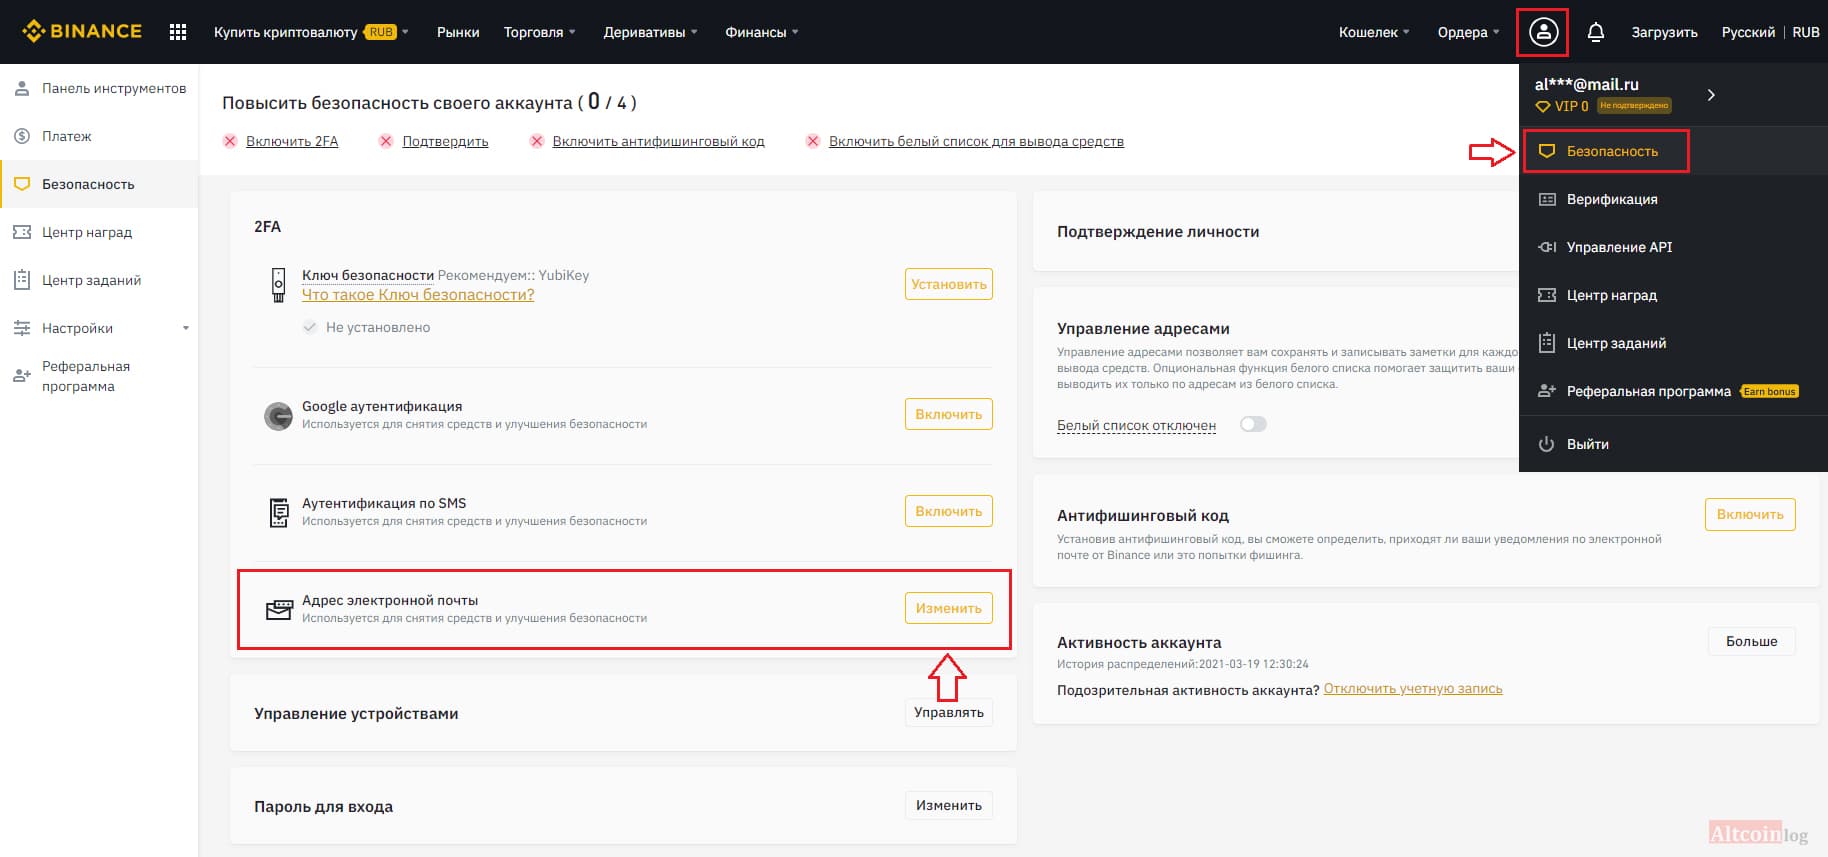Click the Выйти power icon
This screenshot has width=1828, height=857.
pos(1547,444)
